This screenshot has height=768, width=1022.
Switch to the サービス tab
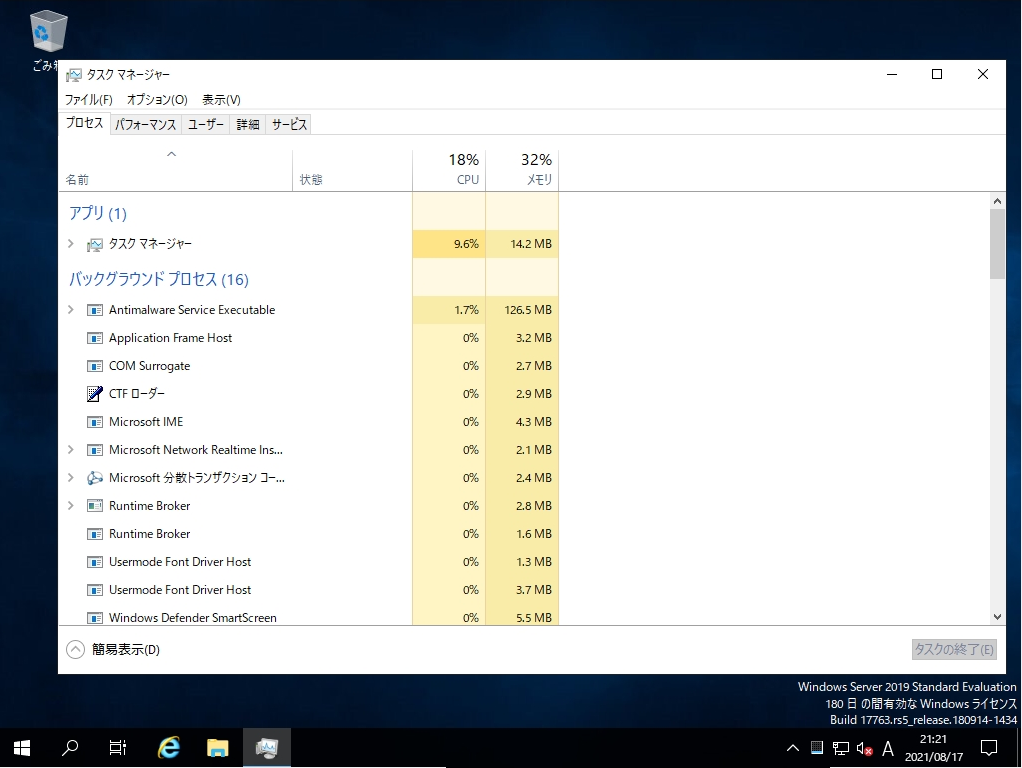click(289, 125)
